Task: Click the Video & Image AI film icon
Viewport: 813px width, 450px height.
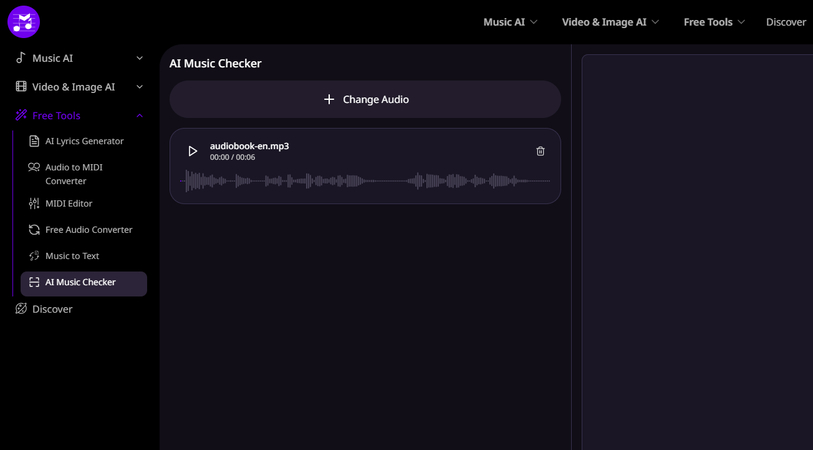Action: click(21, 87)
